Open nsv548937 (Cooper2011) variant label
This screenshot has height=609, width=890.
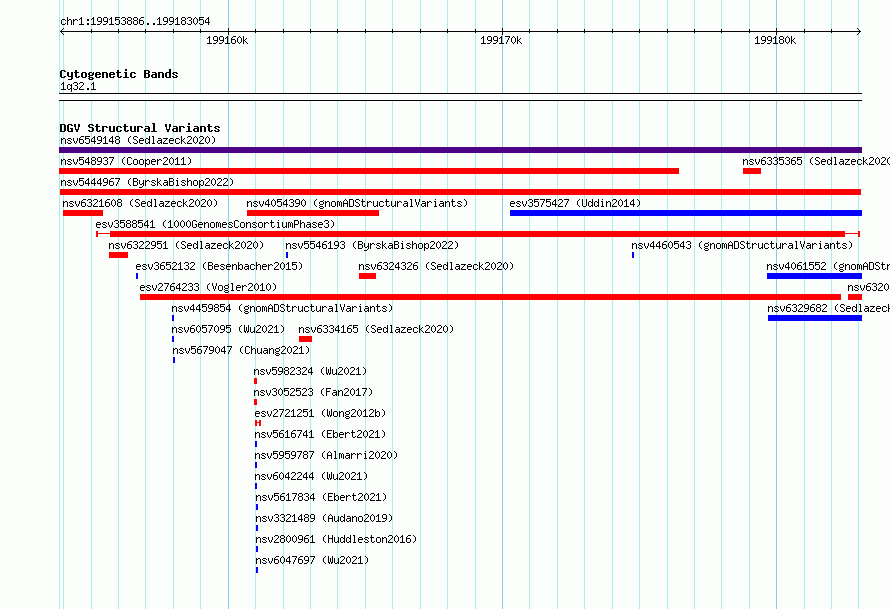click(126, 161)
